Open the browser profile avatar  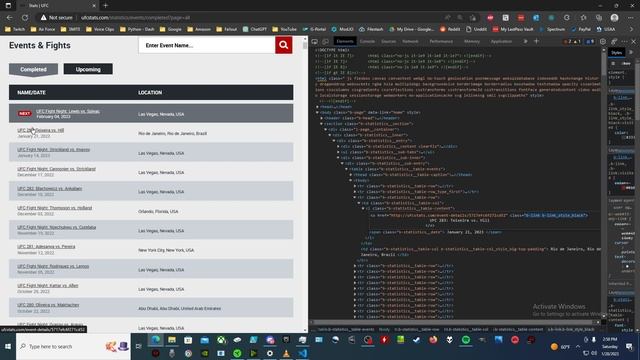click(614, 18)
